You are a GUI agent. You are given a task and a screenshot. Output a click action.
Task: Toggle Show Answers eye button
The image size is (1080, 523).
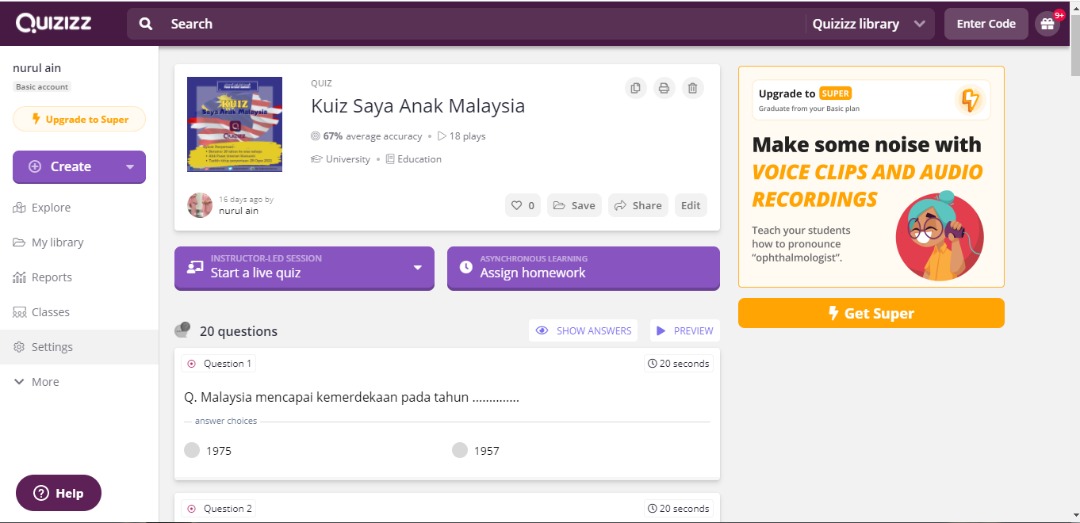583,331
